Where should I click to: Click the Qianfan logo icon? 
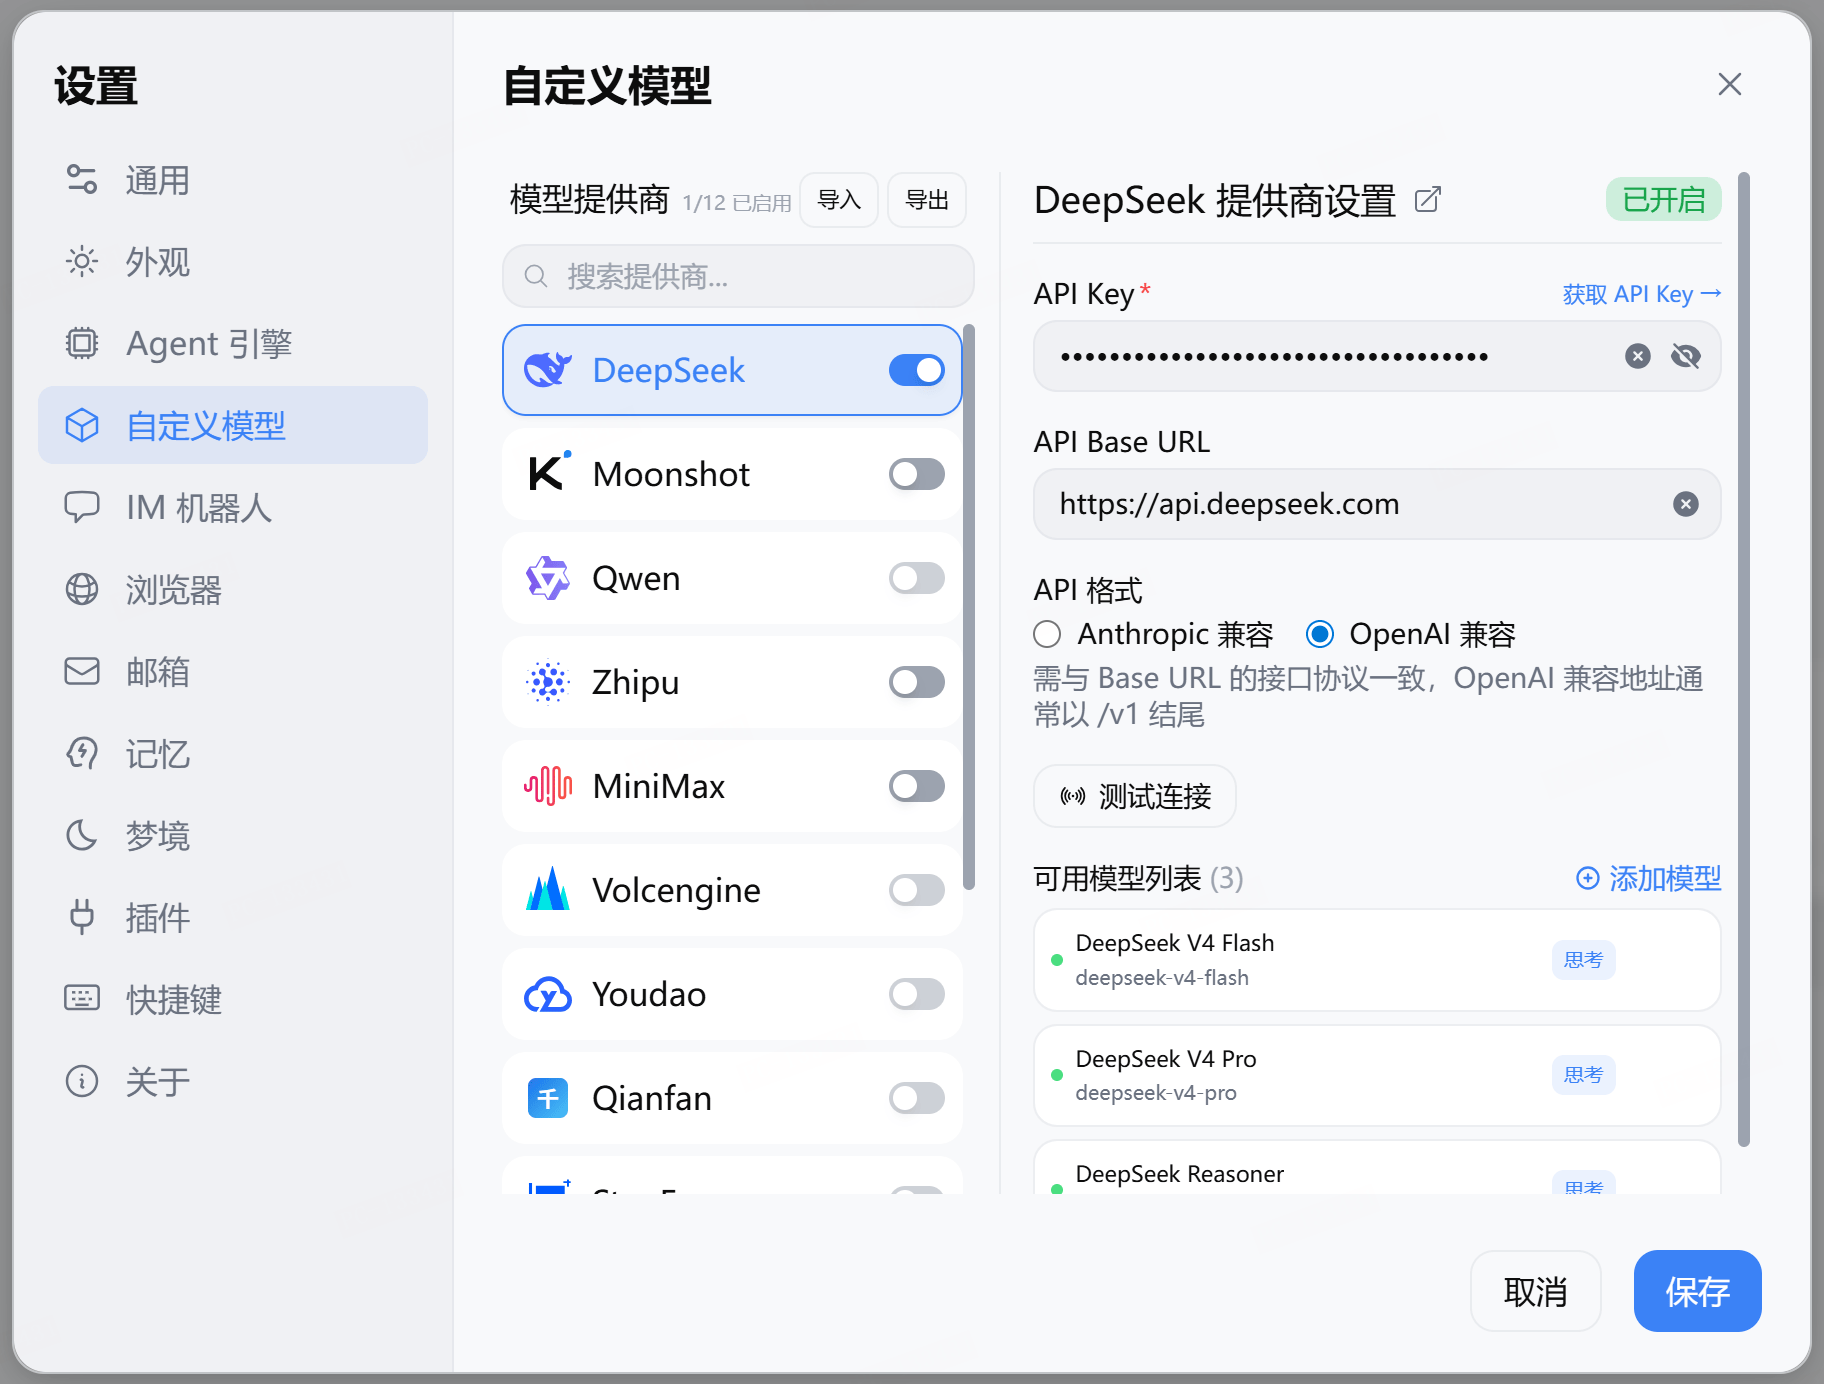click(548, 1098)
